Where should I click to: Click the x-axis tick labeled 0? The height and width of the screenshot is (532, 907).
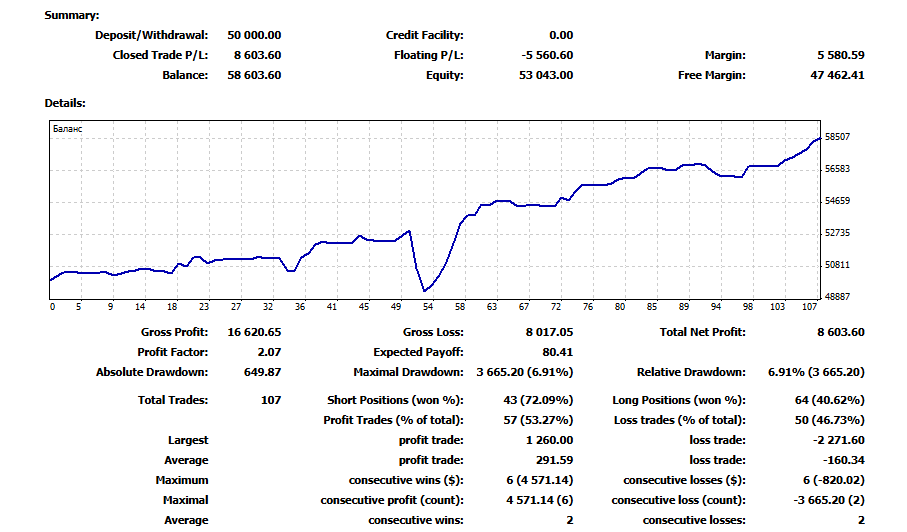click(x=53, y=306)
